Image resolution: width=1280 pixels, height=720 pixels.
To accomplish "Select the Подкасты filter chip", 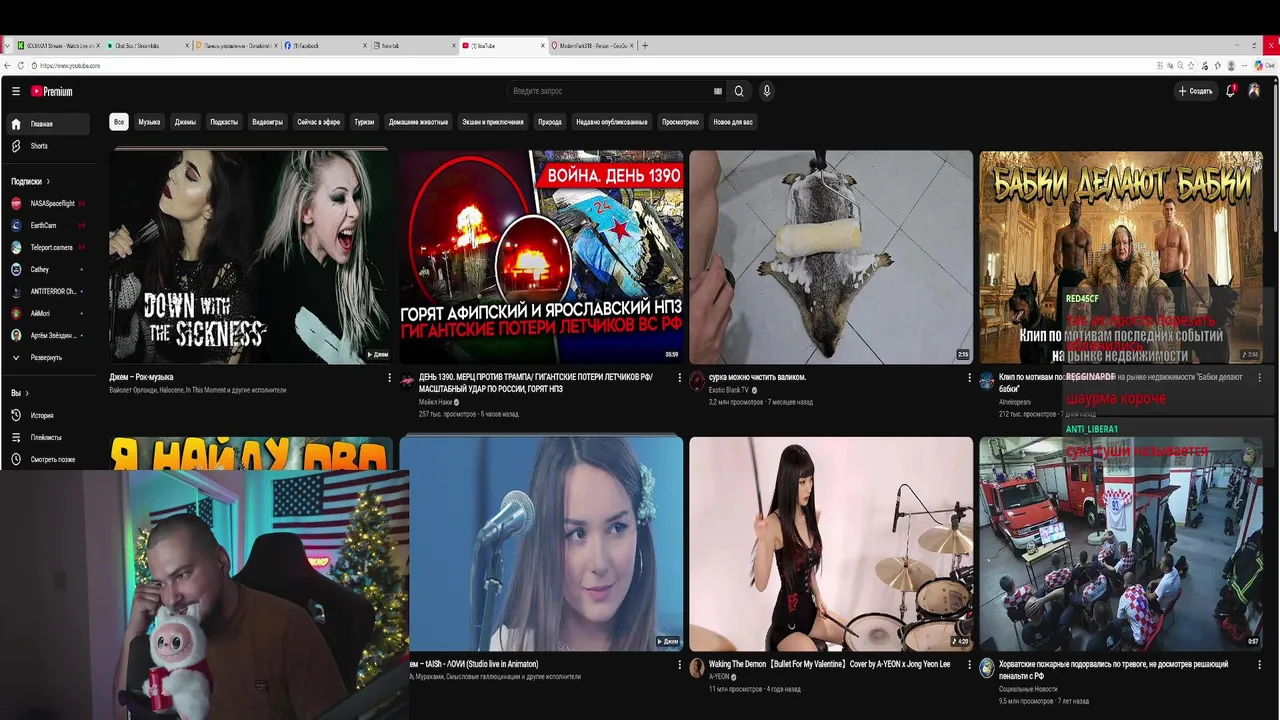I will (224, 122).
